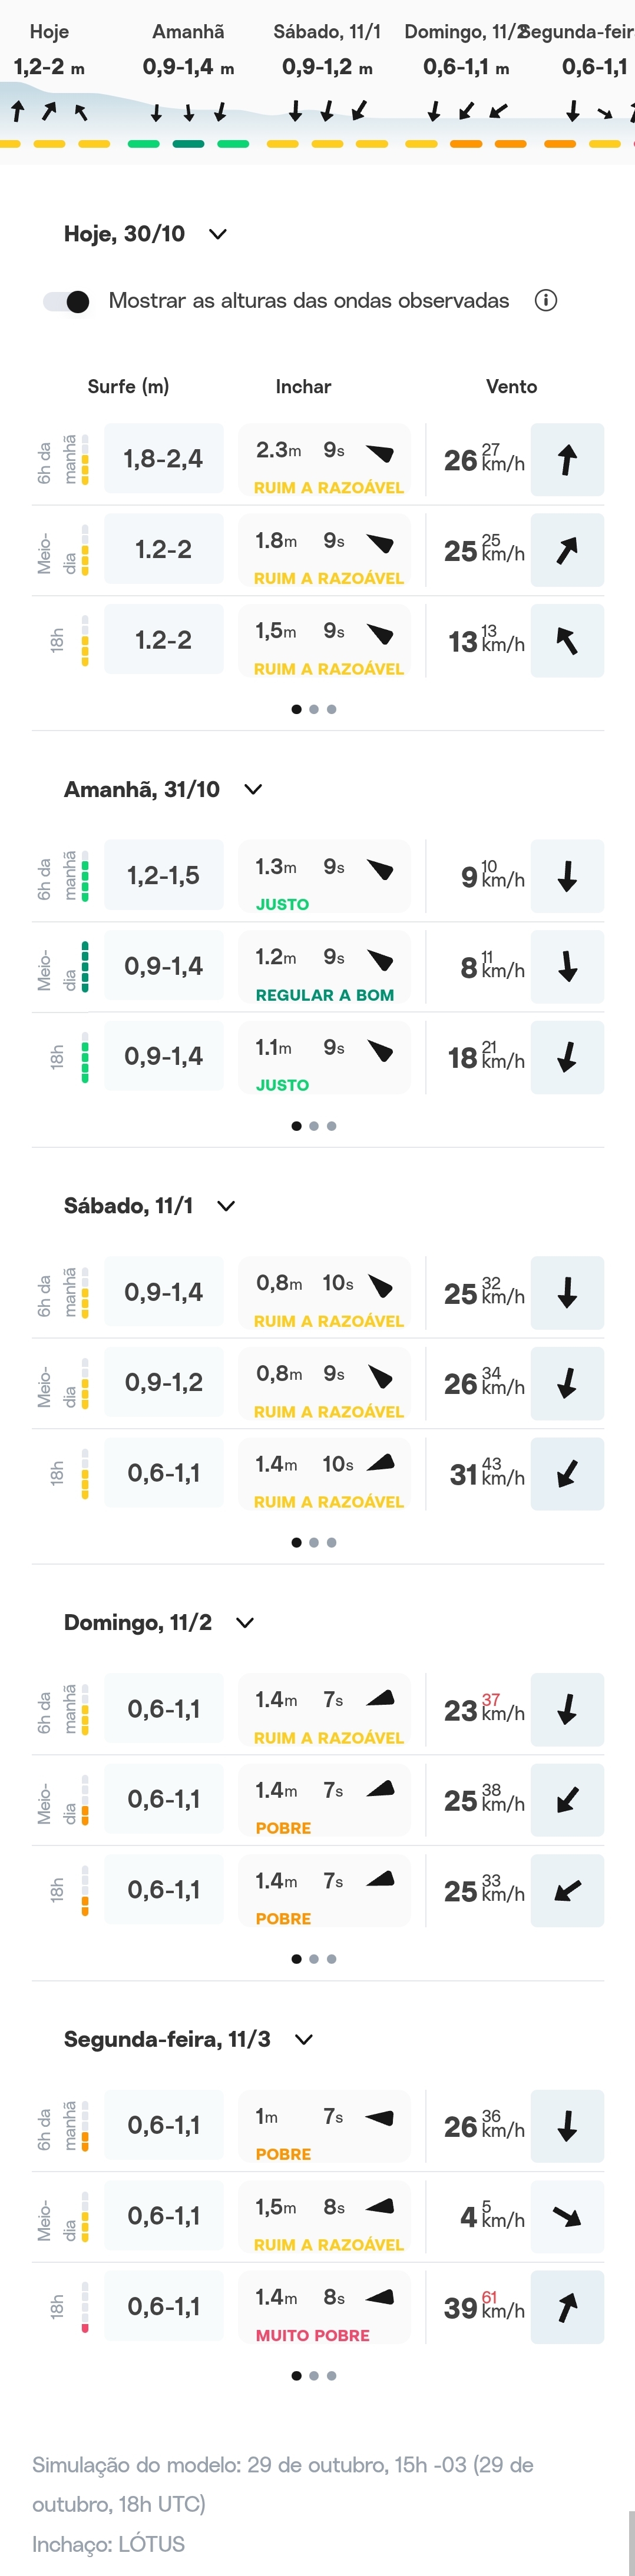Collapse the Sábado, 11/1 section

point(226,1206)
